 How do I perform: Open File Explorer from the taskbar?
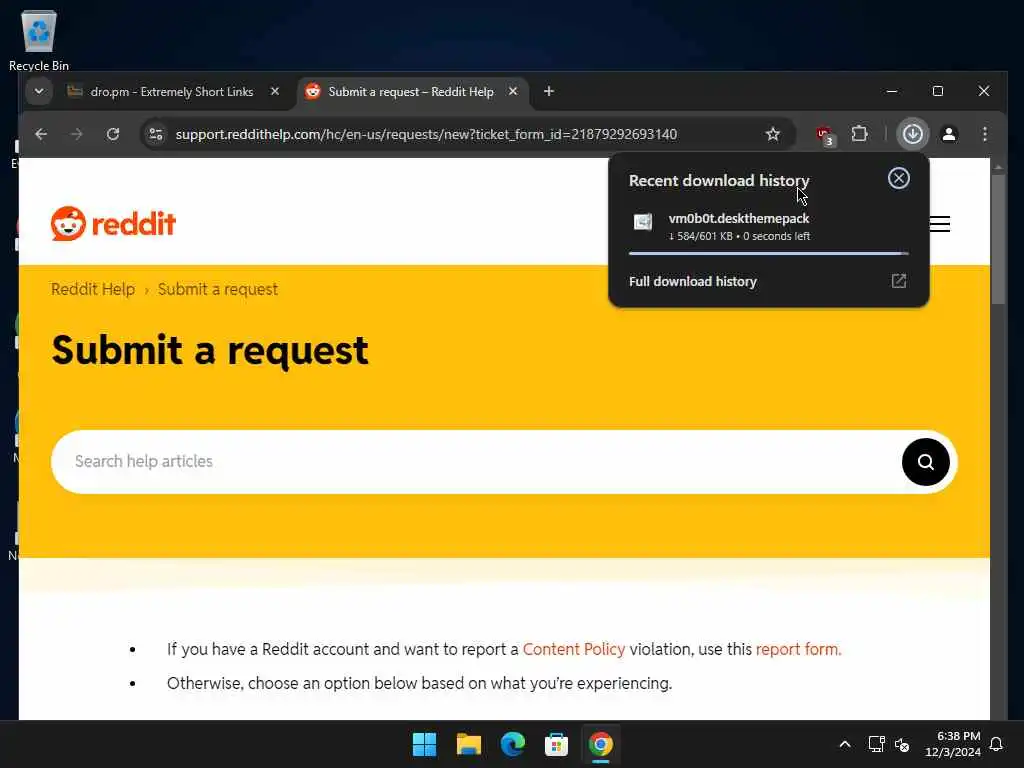click(x=468, y=744)
